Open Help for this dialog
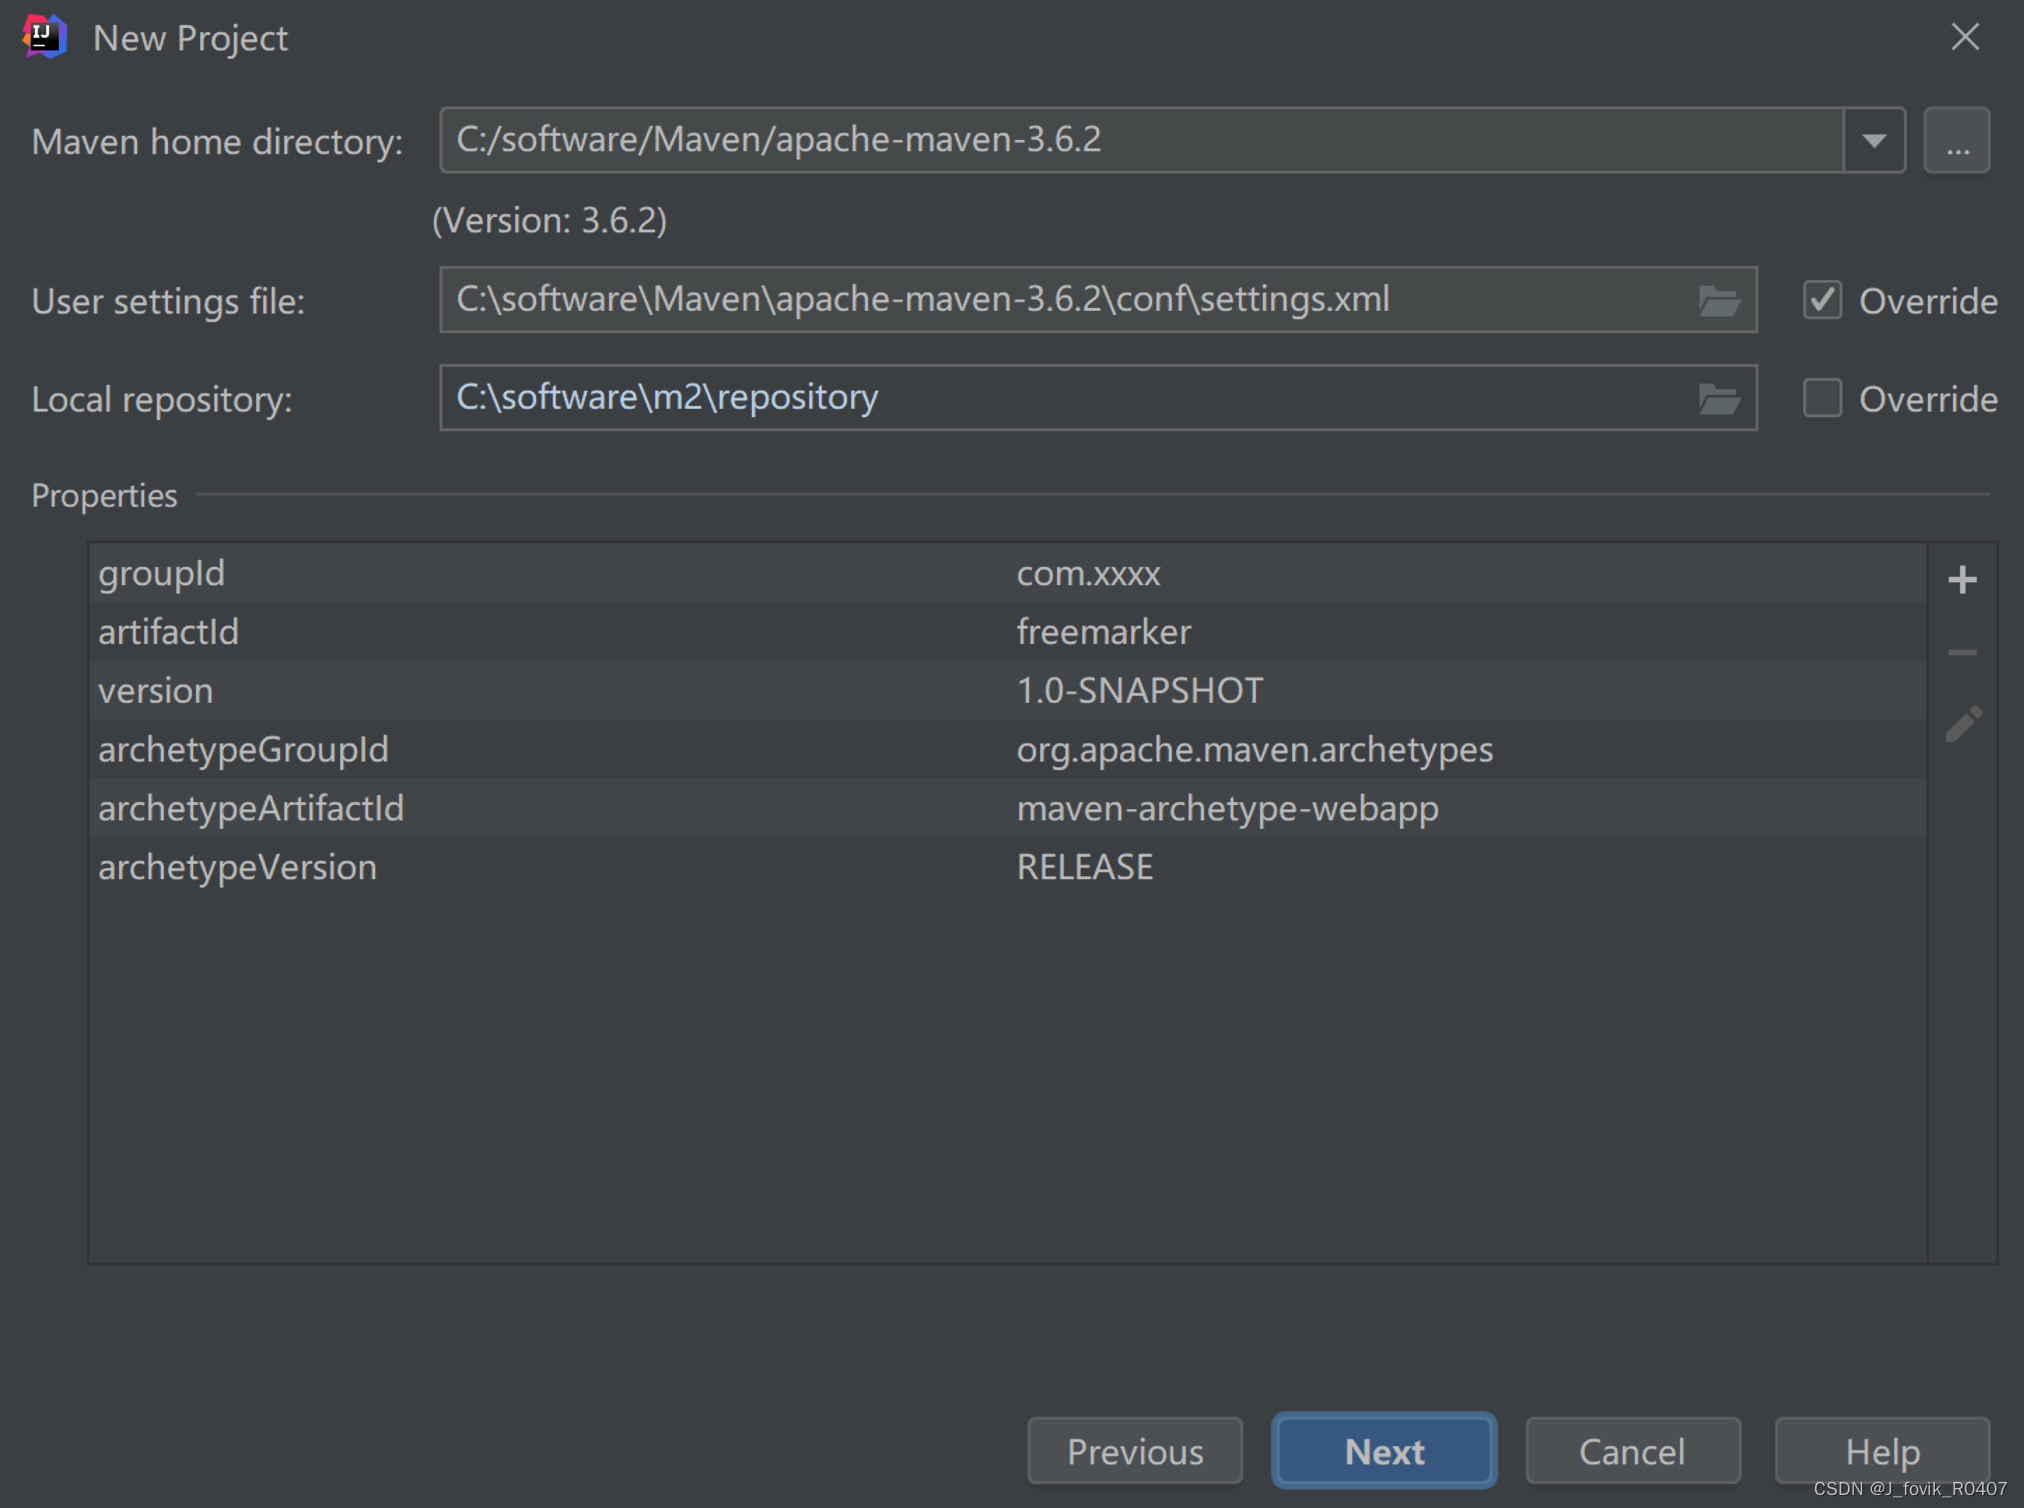 click(x=1882, y=1451)
